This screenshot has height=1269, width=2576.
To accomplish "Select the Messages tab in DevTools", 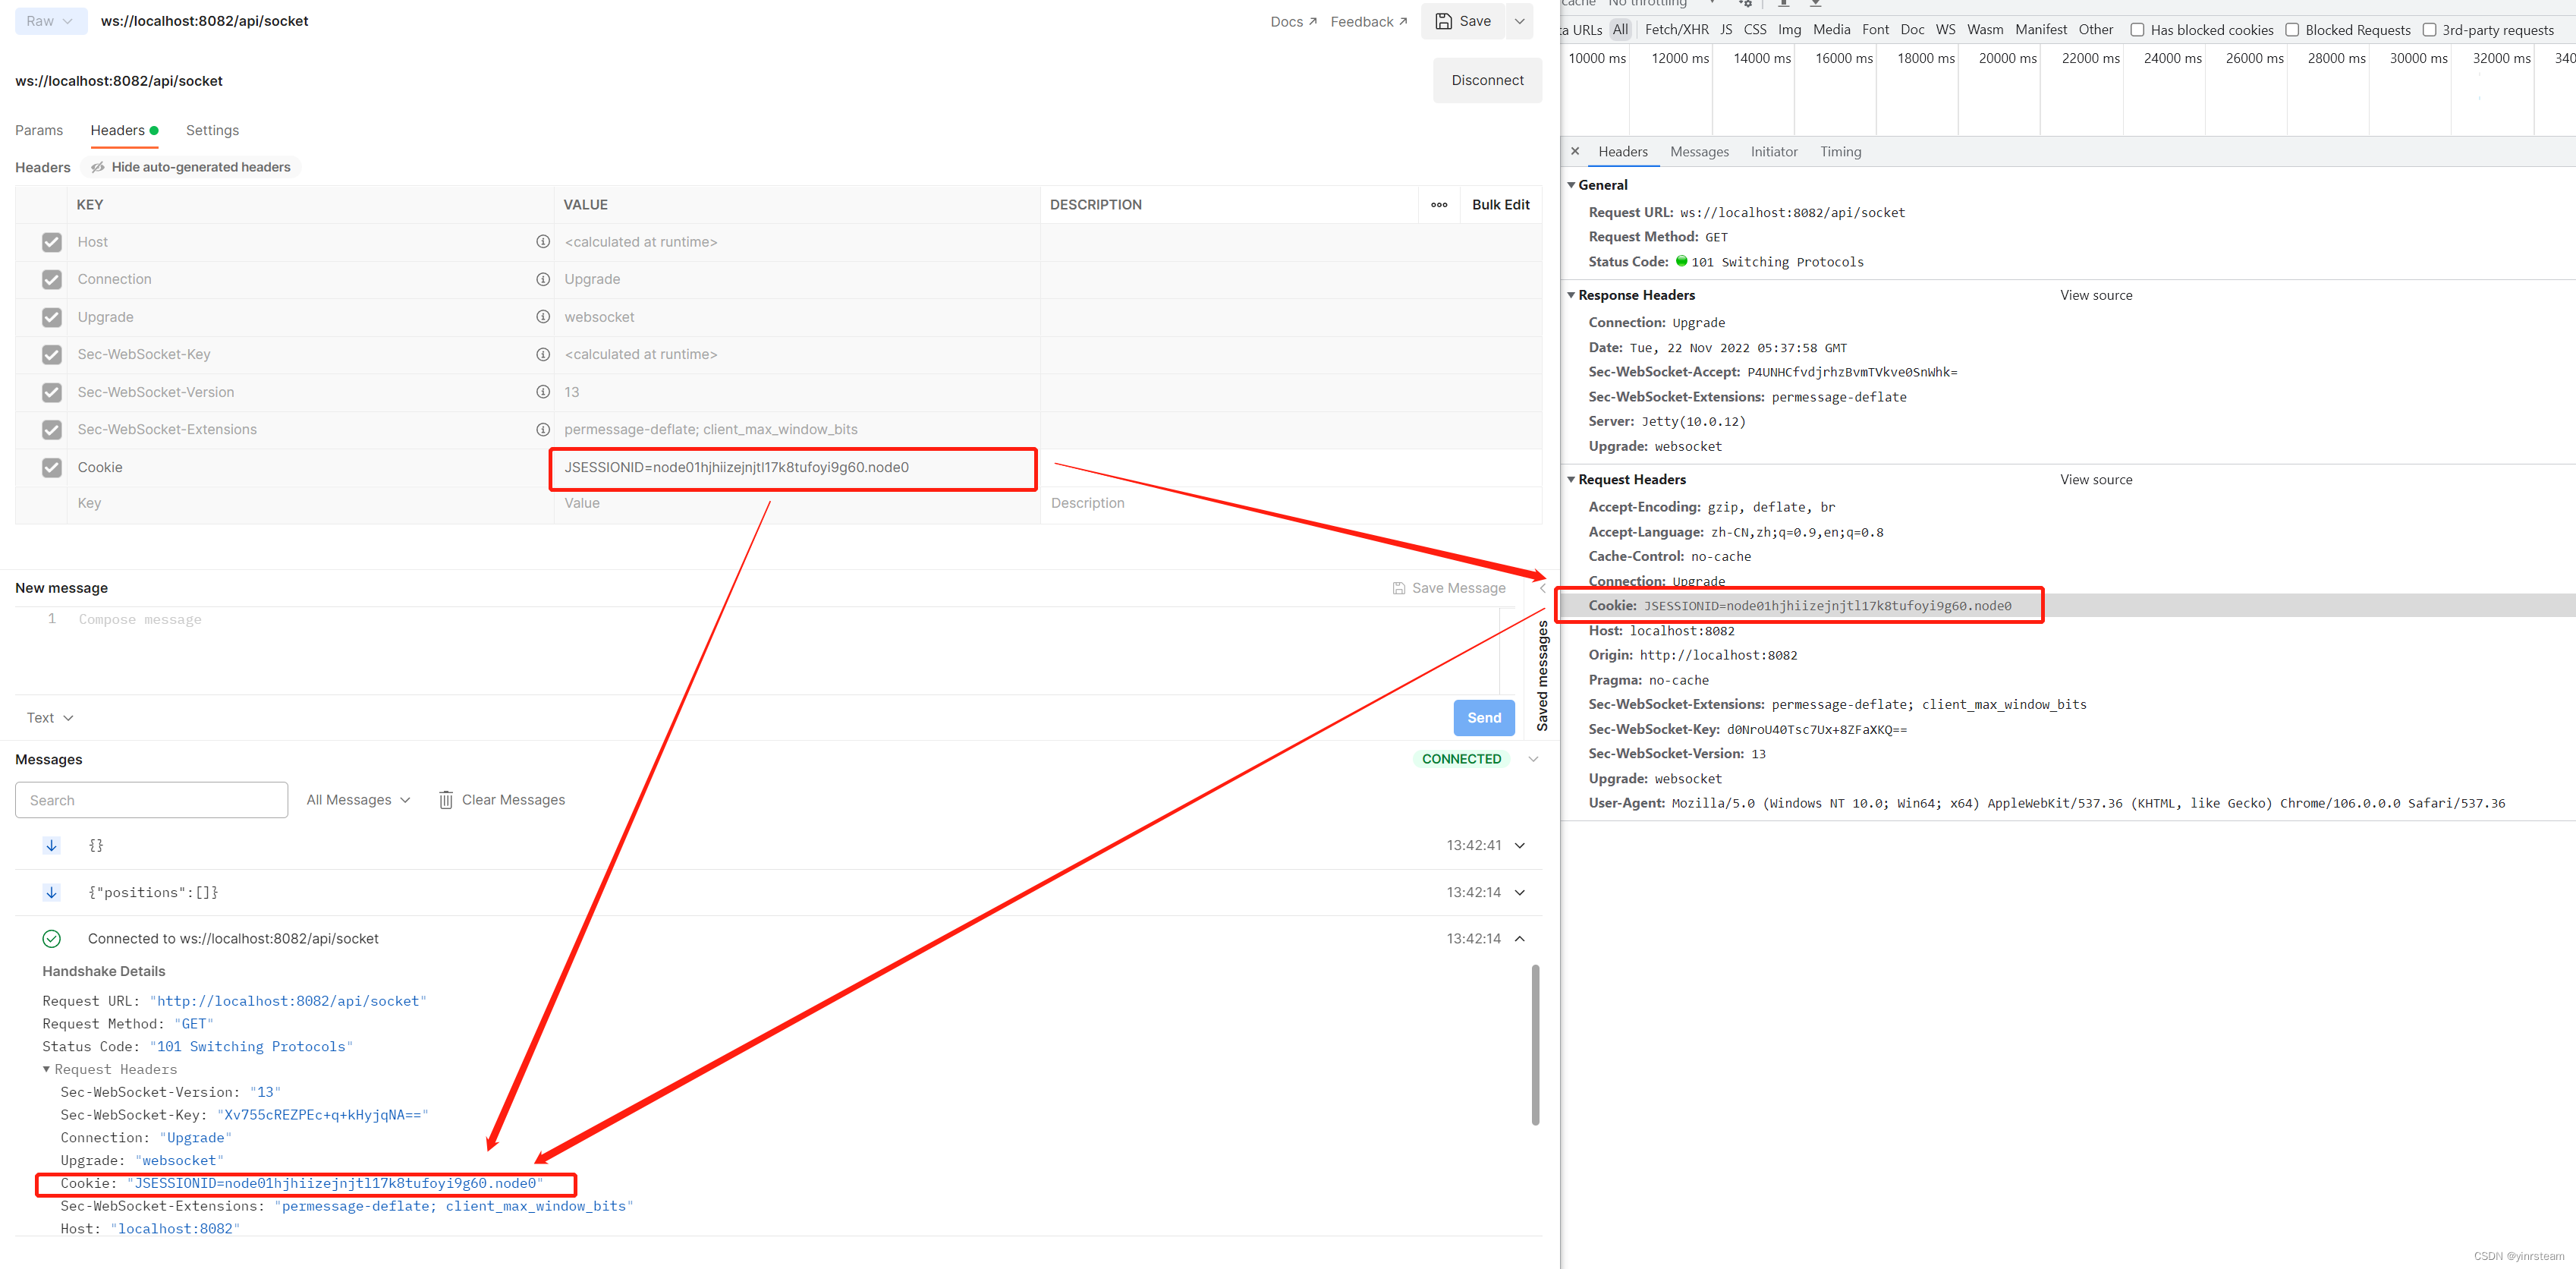I will (1699, 150).
